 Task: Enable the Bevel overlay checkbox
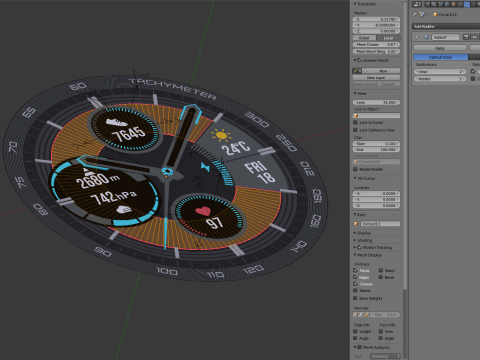pos(381,277)
